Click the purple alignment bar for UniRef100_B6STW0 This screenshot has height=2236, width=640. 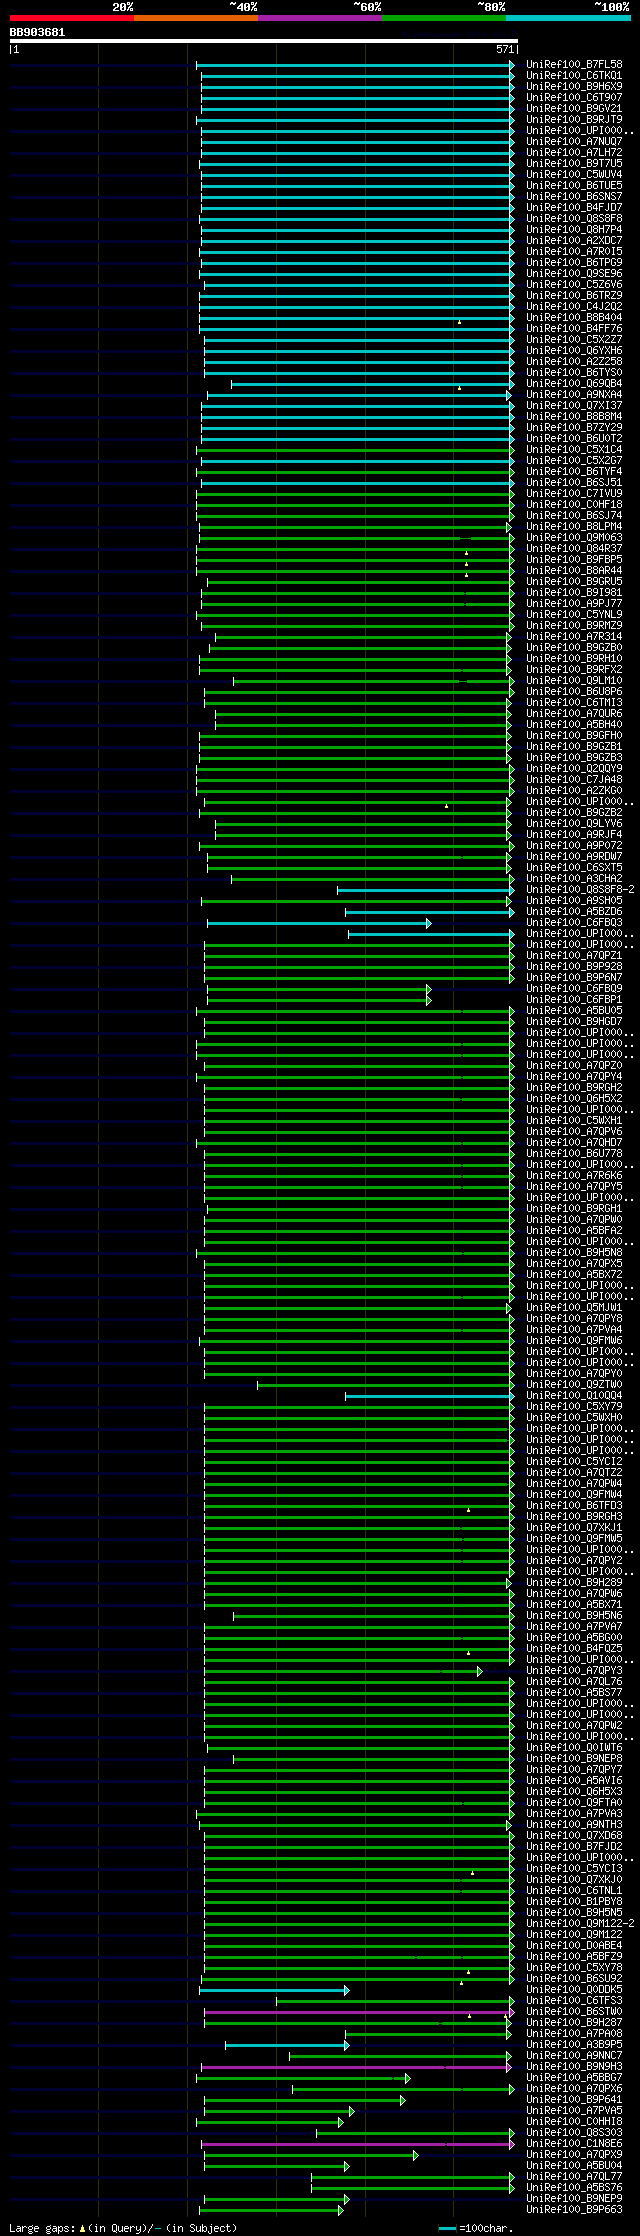click(359, 2012)
